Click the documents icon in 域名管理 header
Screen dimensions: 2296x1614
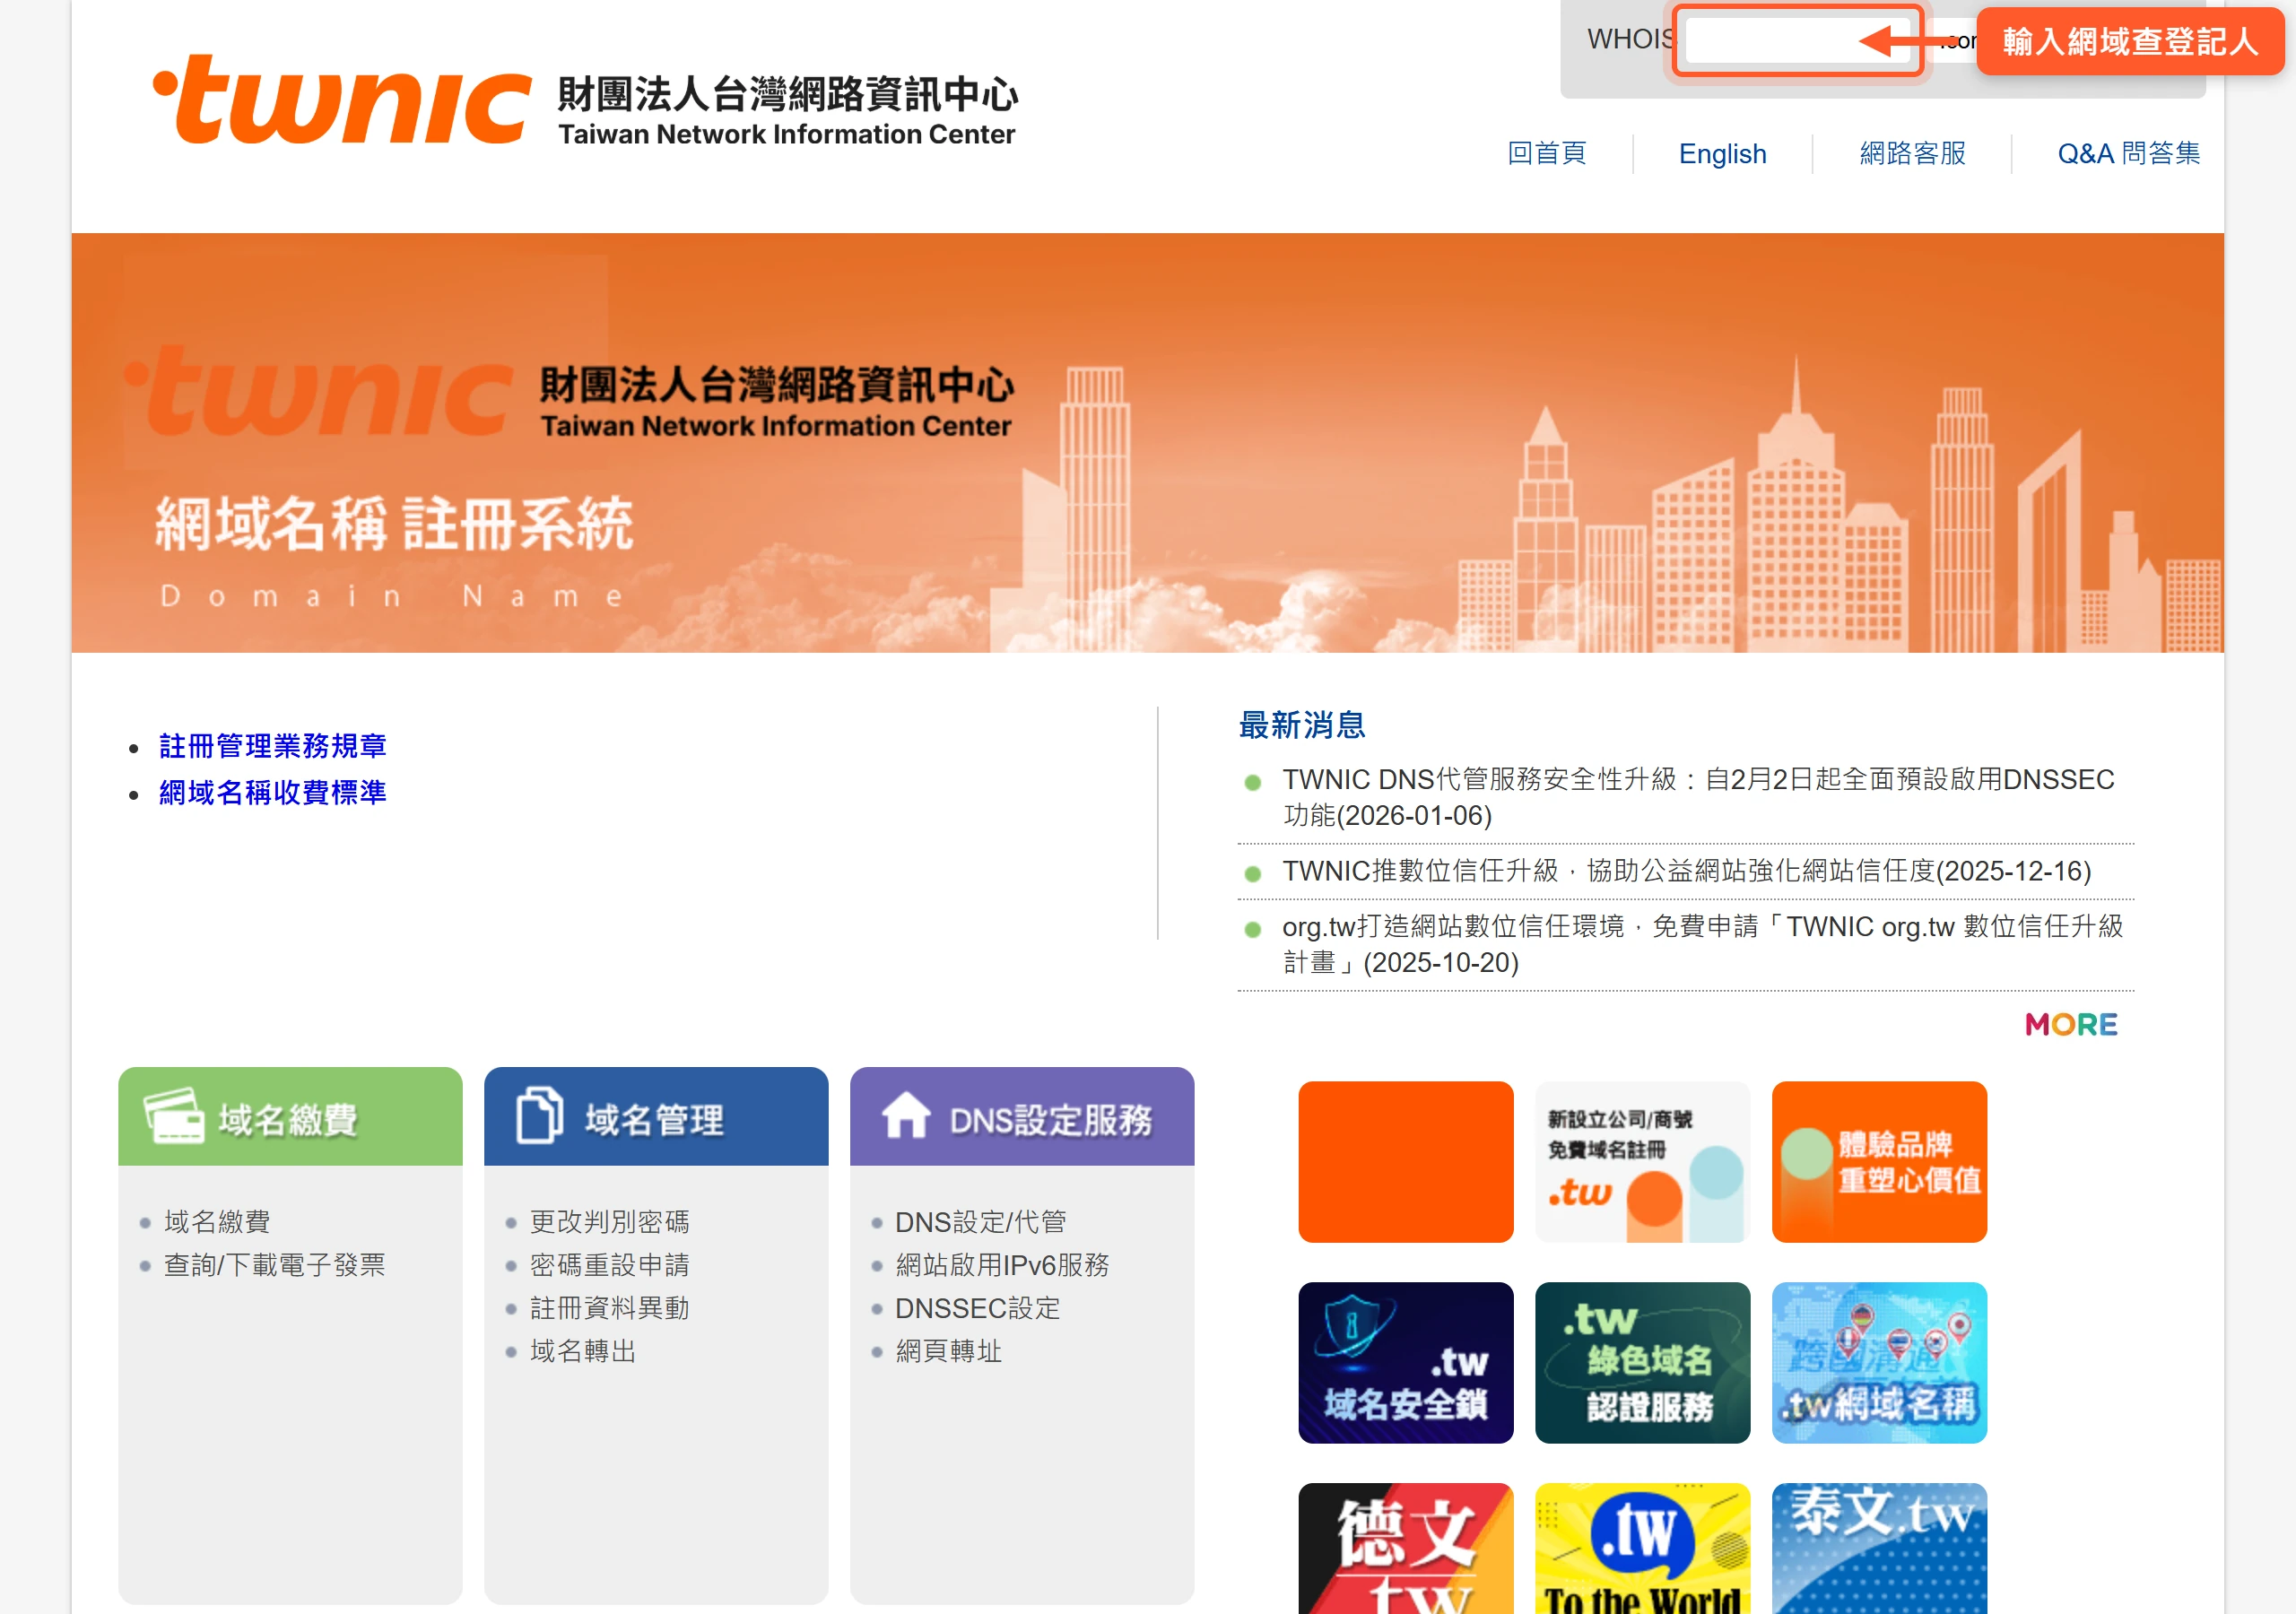tap(539, 1115)
